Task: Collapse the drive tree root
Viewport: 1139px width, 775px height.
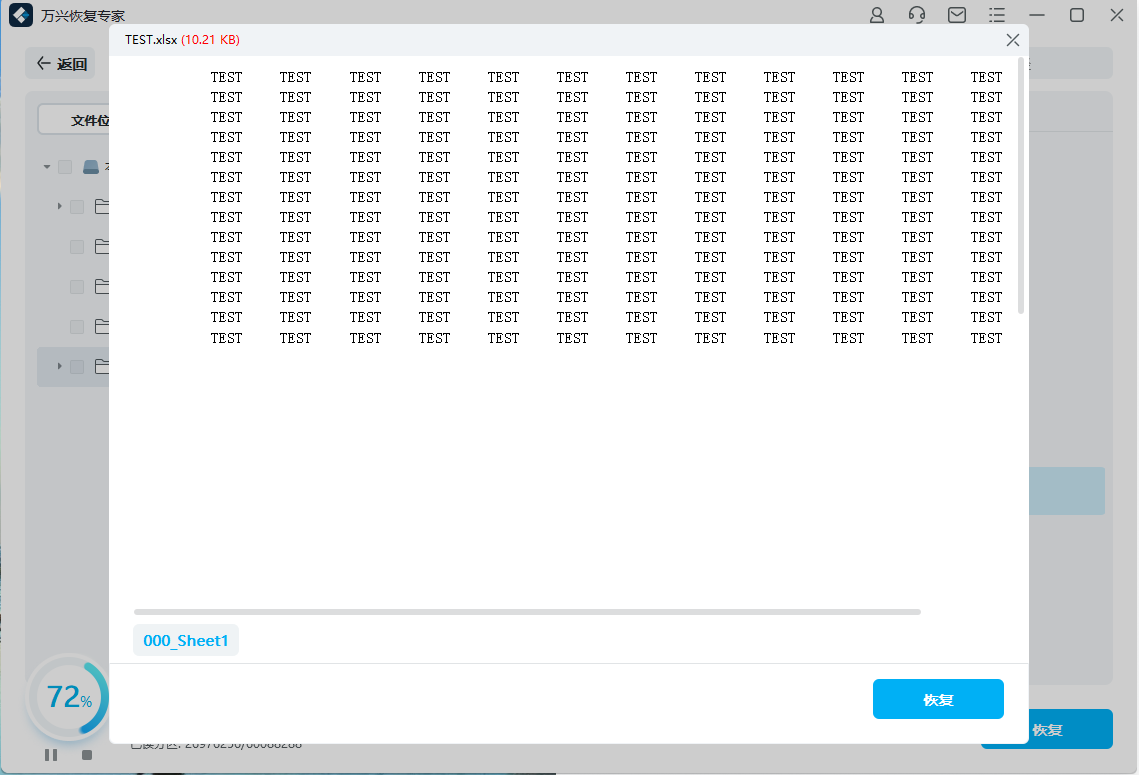Action: click(x=47, y=167)
